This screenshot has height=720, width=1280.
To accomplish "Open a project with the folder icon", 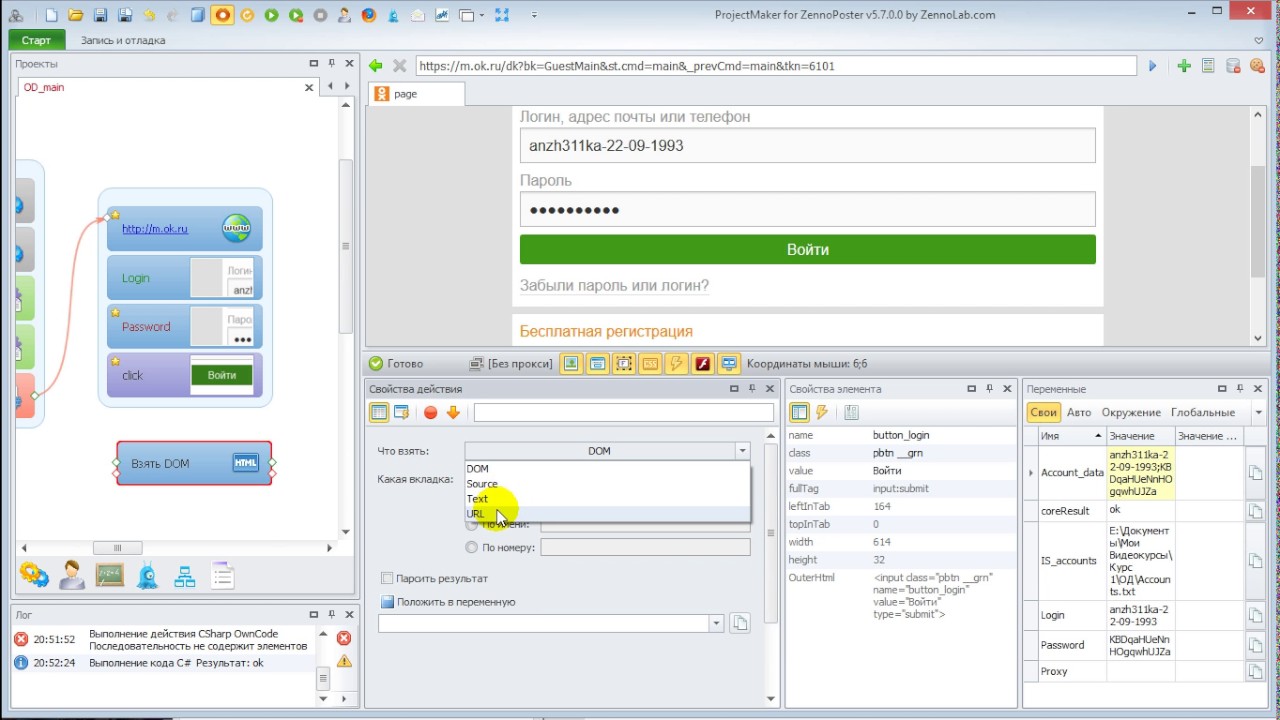I will [76, 15].
